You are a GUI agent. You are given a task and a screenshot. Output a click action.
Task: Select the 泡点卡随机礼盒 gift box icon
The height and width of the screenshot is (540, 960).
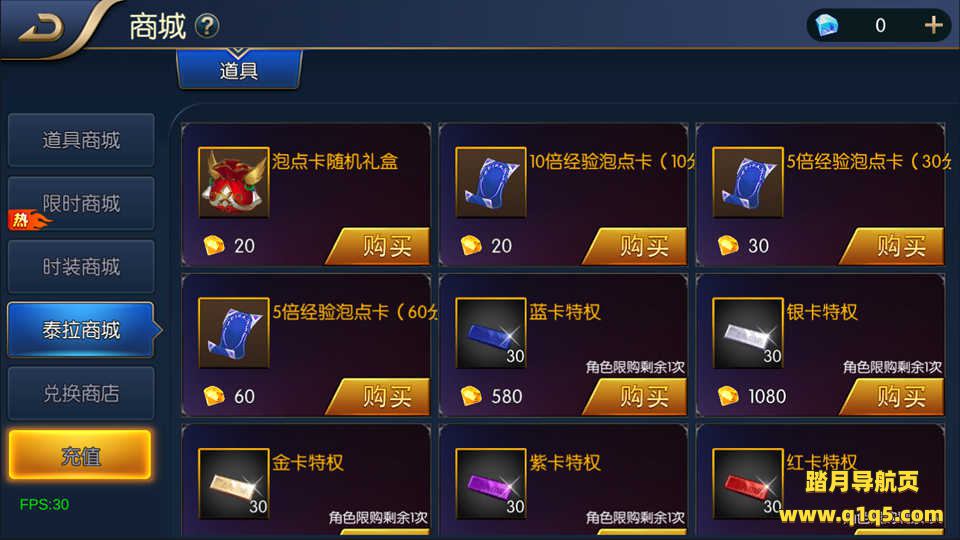click(x=234, y=182)
